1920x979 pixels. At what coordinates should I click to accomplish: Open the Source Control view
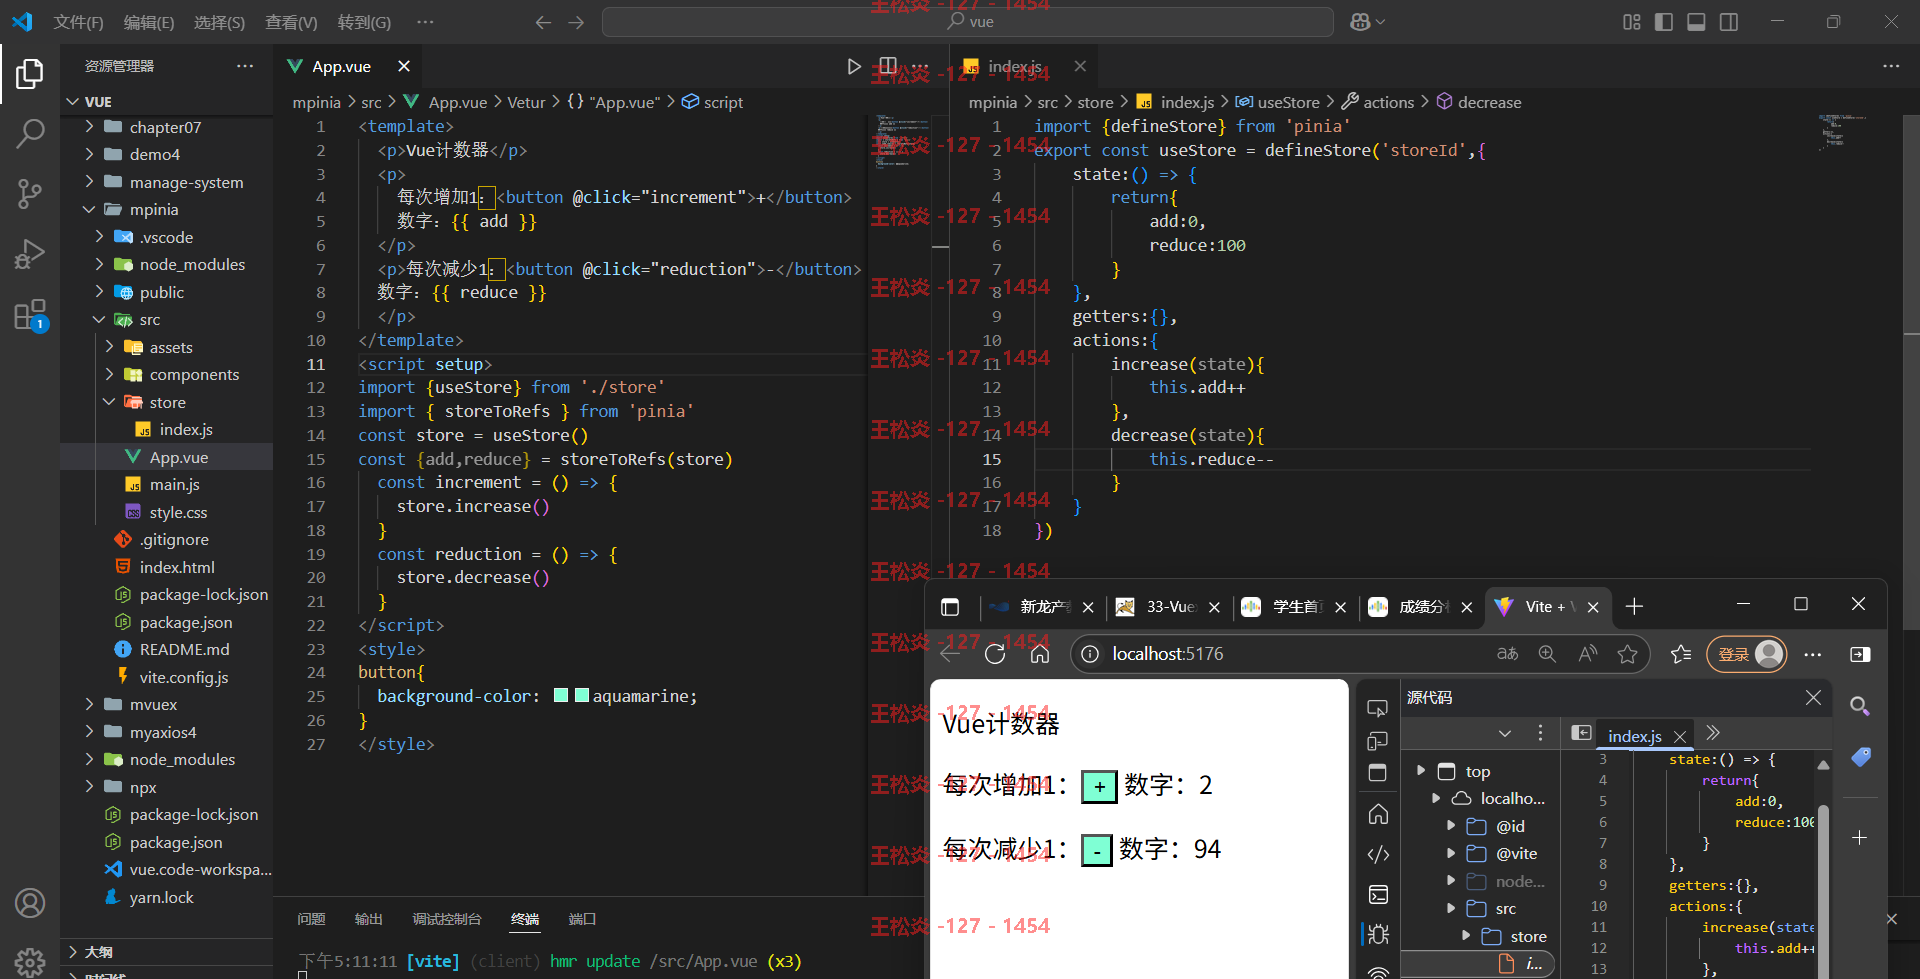click(x=30, y=193)
